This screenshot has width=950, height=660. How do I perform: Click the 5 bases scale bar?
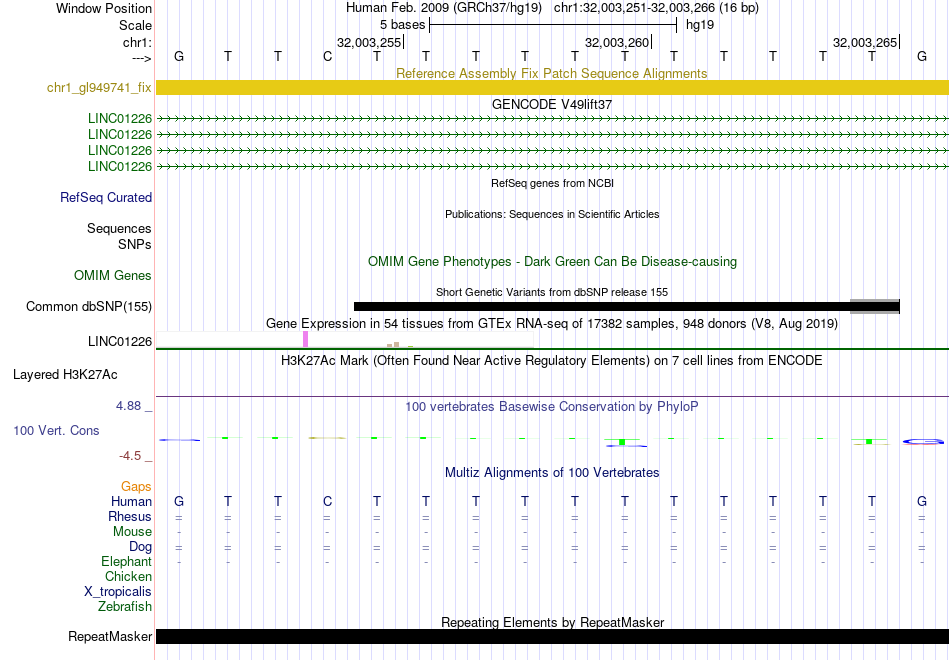pos(553,25)
